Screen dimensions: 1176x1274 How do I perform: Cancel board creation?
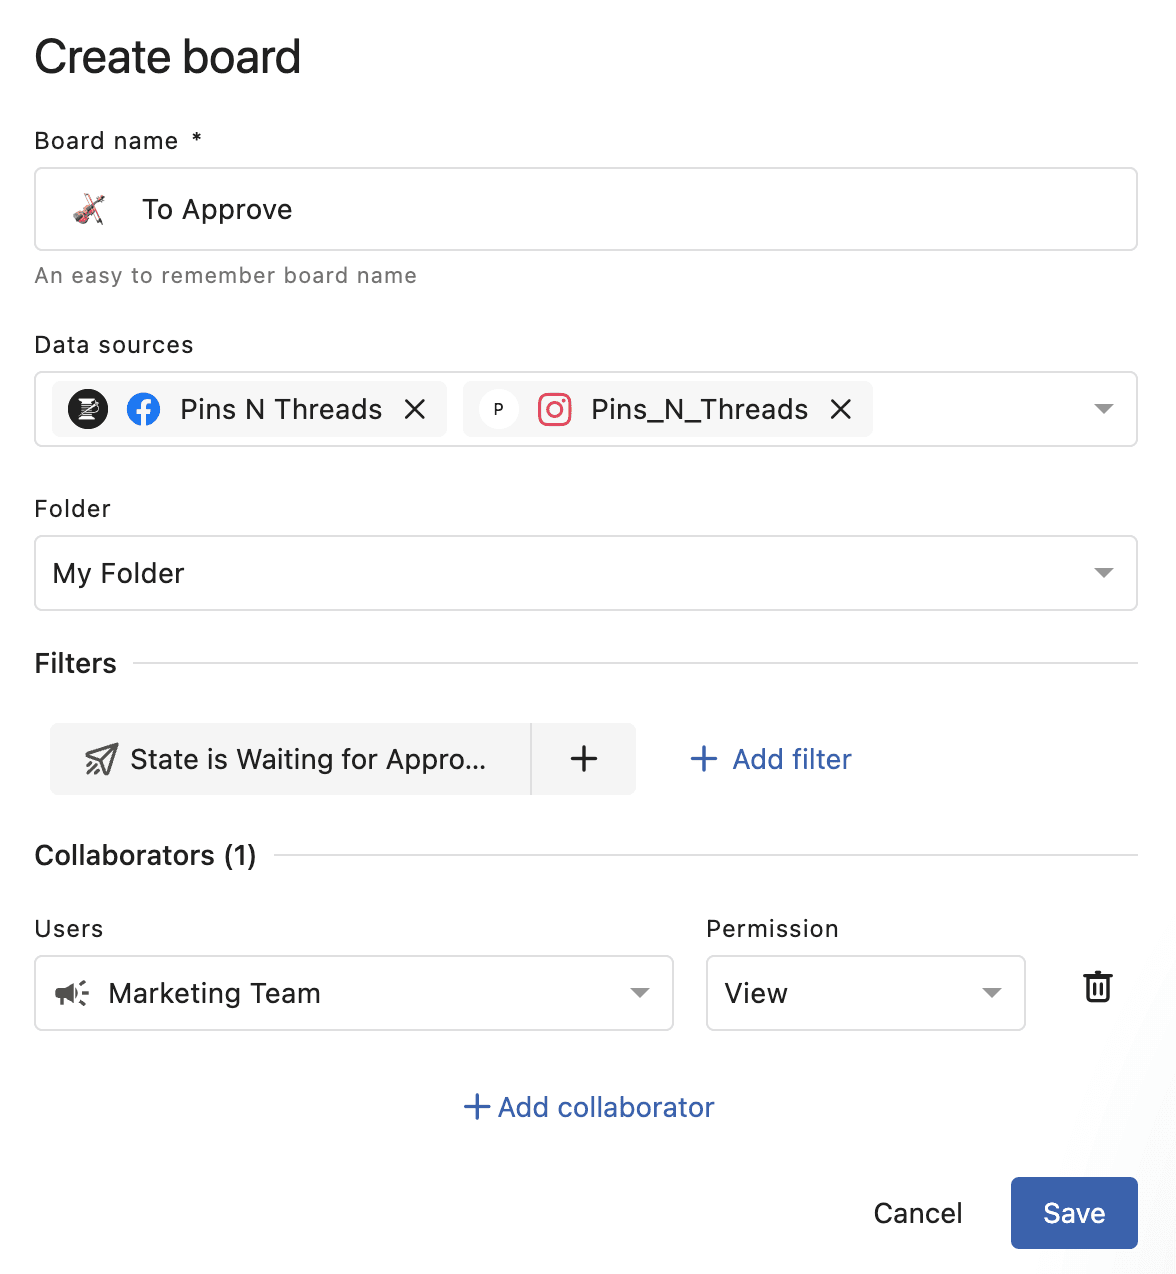tap(917, 1213)
